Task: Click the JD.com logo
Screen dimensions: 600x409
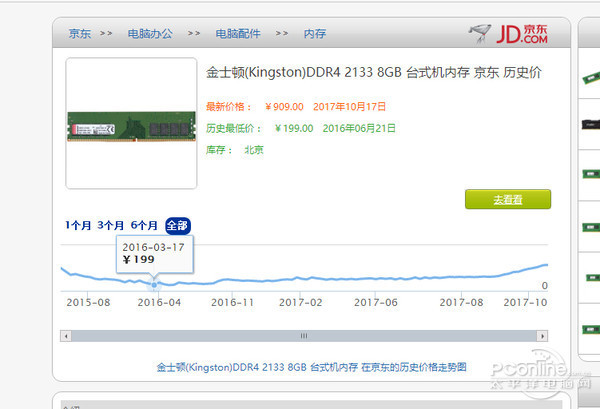Action: click(509, 33)
